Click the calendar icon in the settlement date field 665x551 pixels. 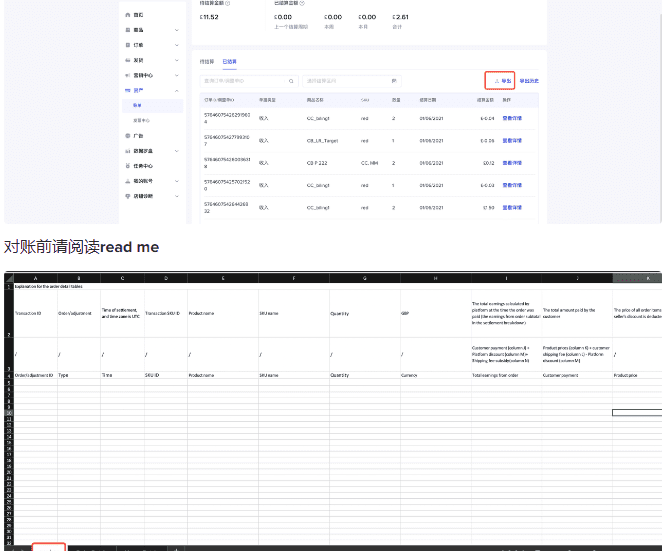[x=394, y=81]
